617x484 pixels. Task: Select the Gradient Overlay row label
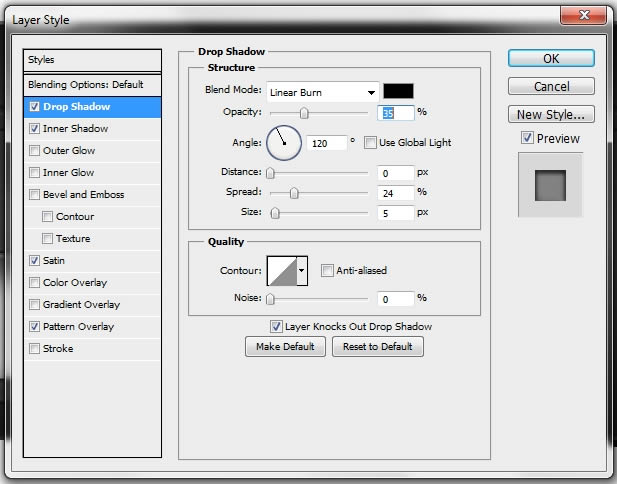(x=81, y=305)
